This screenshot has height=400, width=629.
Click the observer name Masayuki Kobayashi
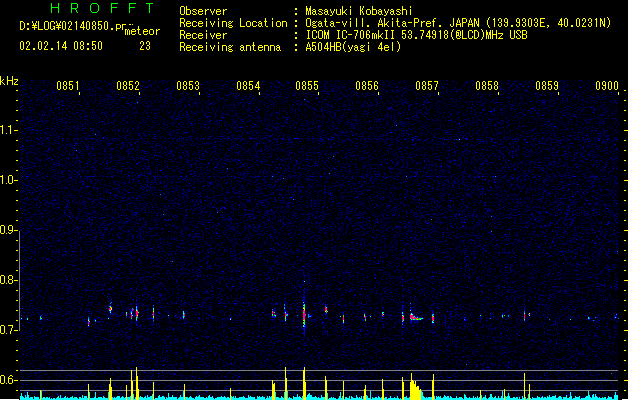click(x=358, y=11)
